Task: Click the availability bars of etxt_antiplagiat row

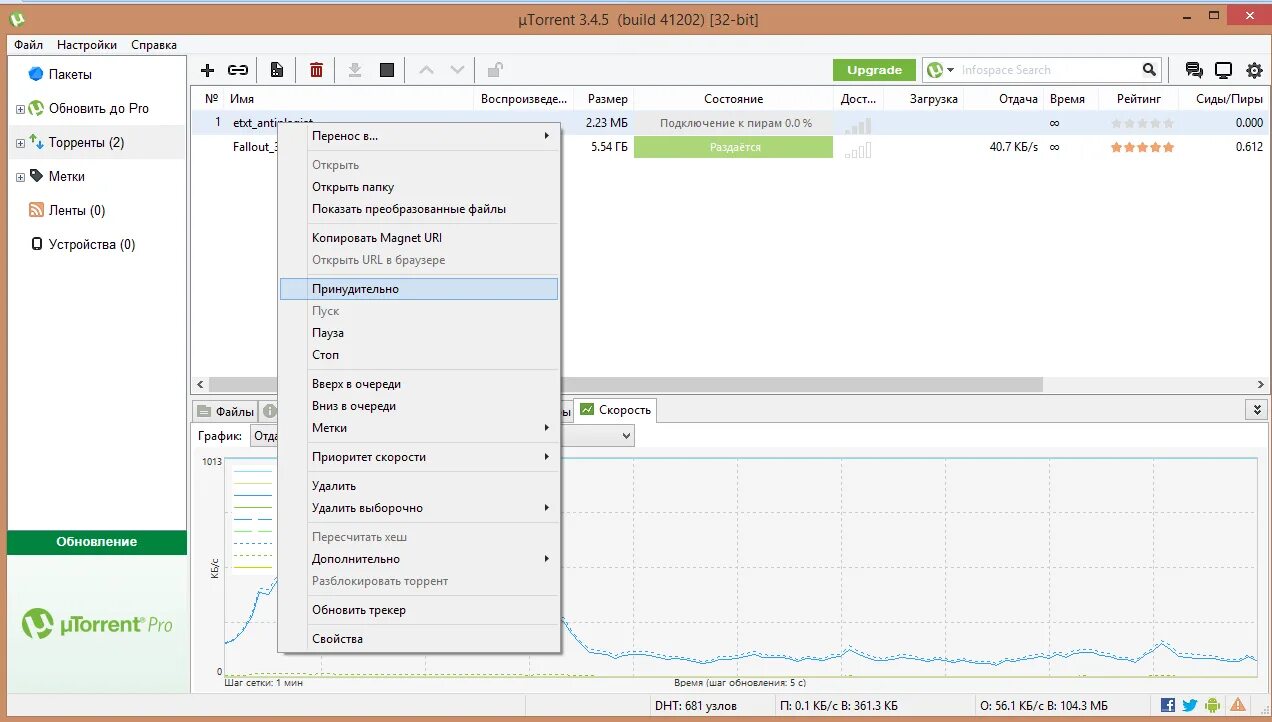Action: [x=858, y=124]
